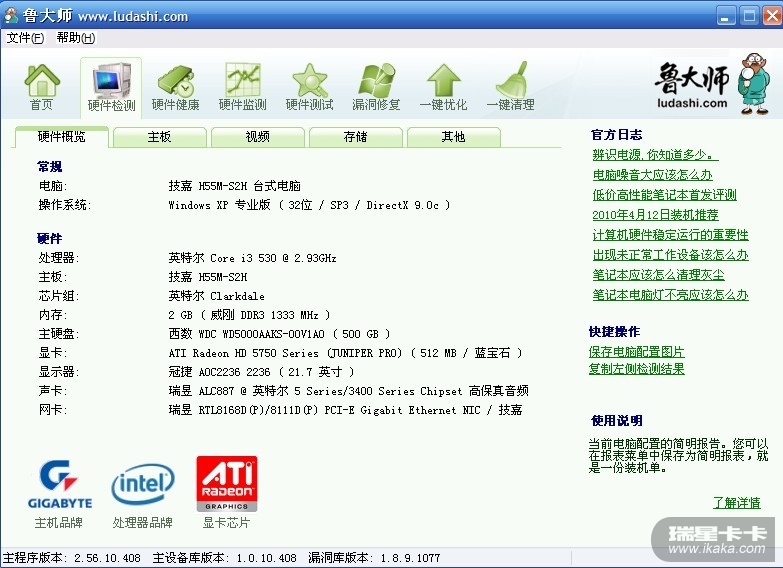
Task: Open the 首页 home icon
Action: (x=42, y=87)
